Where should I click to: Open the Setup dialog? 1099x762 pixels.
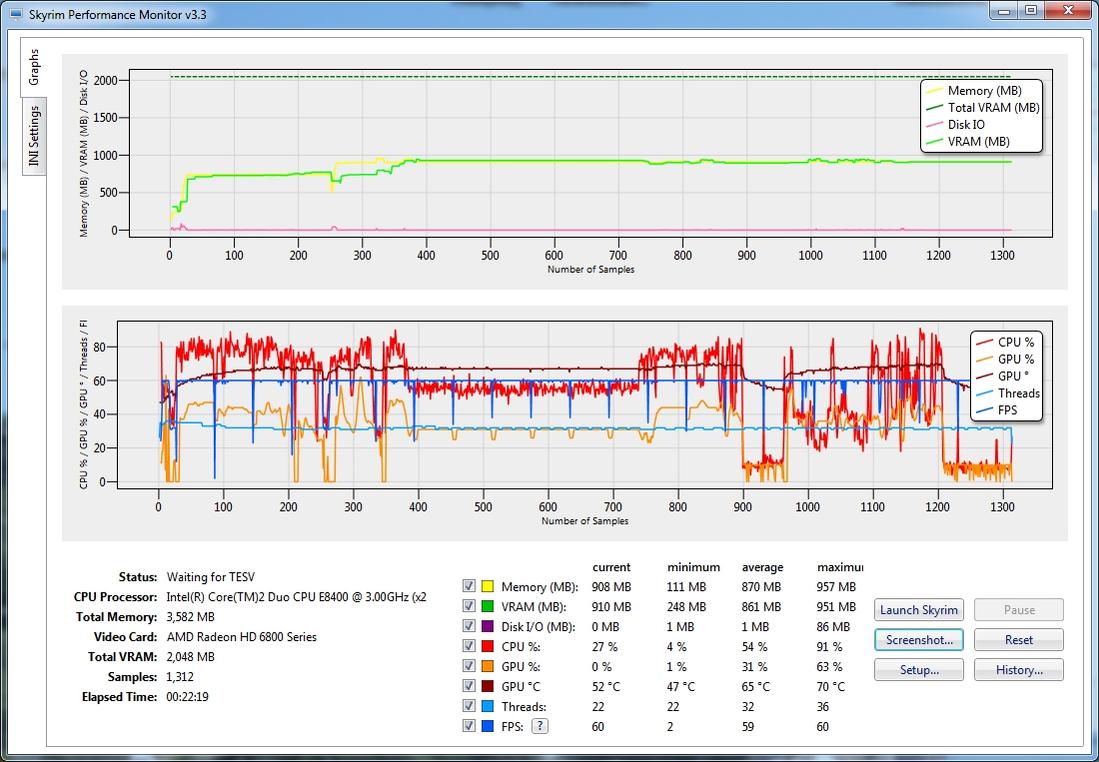pos(919,670)
